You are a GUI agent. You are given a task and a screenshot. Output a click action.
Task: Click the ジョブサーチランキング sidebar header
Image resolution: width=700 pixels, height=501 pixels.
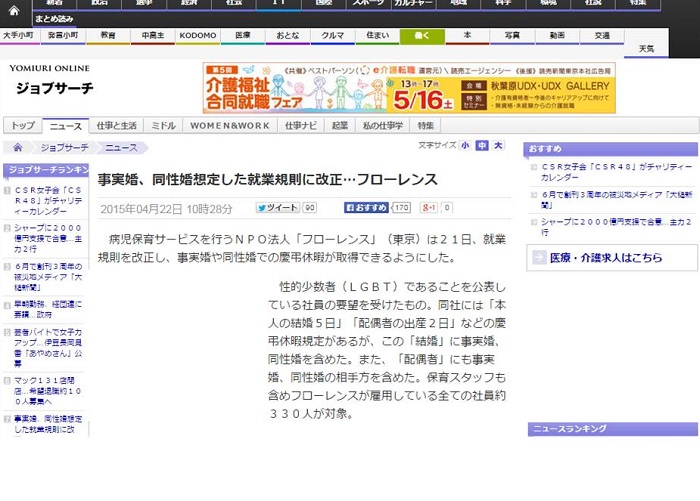[46, 170]
